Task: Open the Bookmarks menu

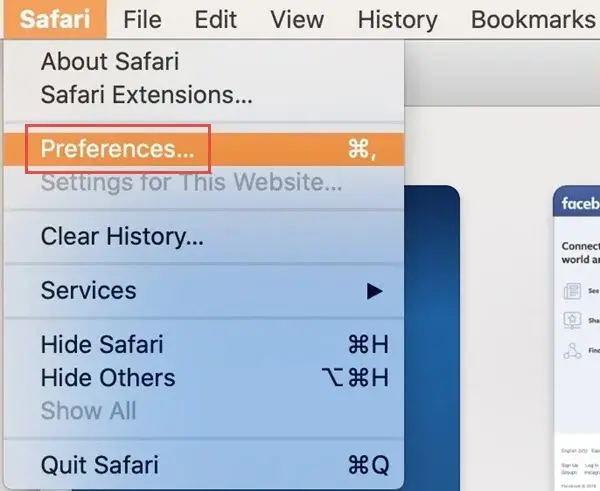Action: (x=533, y=19)
